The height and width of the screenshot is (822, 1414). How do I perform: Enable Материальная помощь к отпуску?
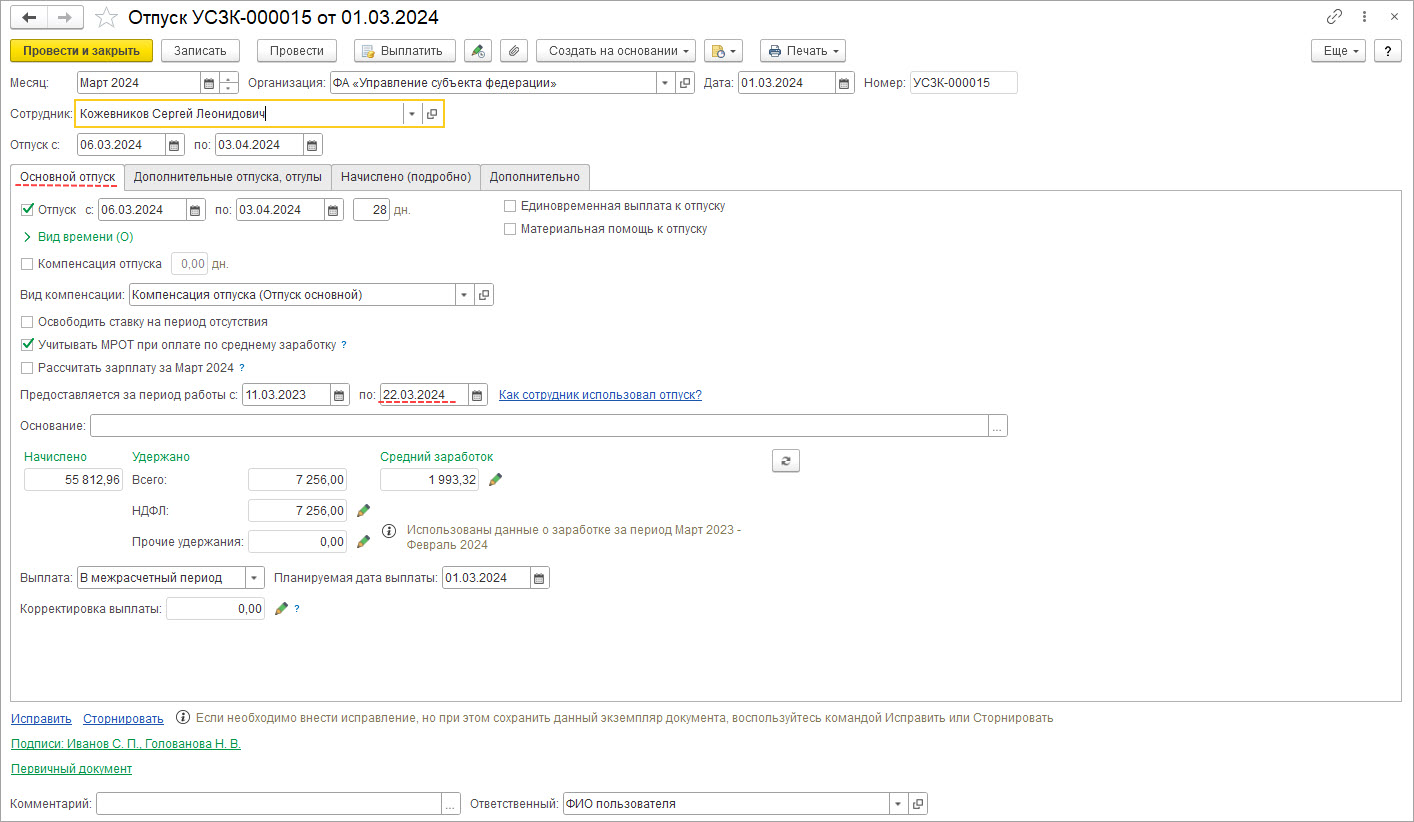pyautogui.click(x=510, y=229)
